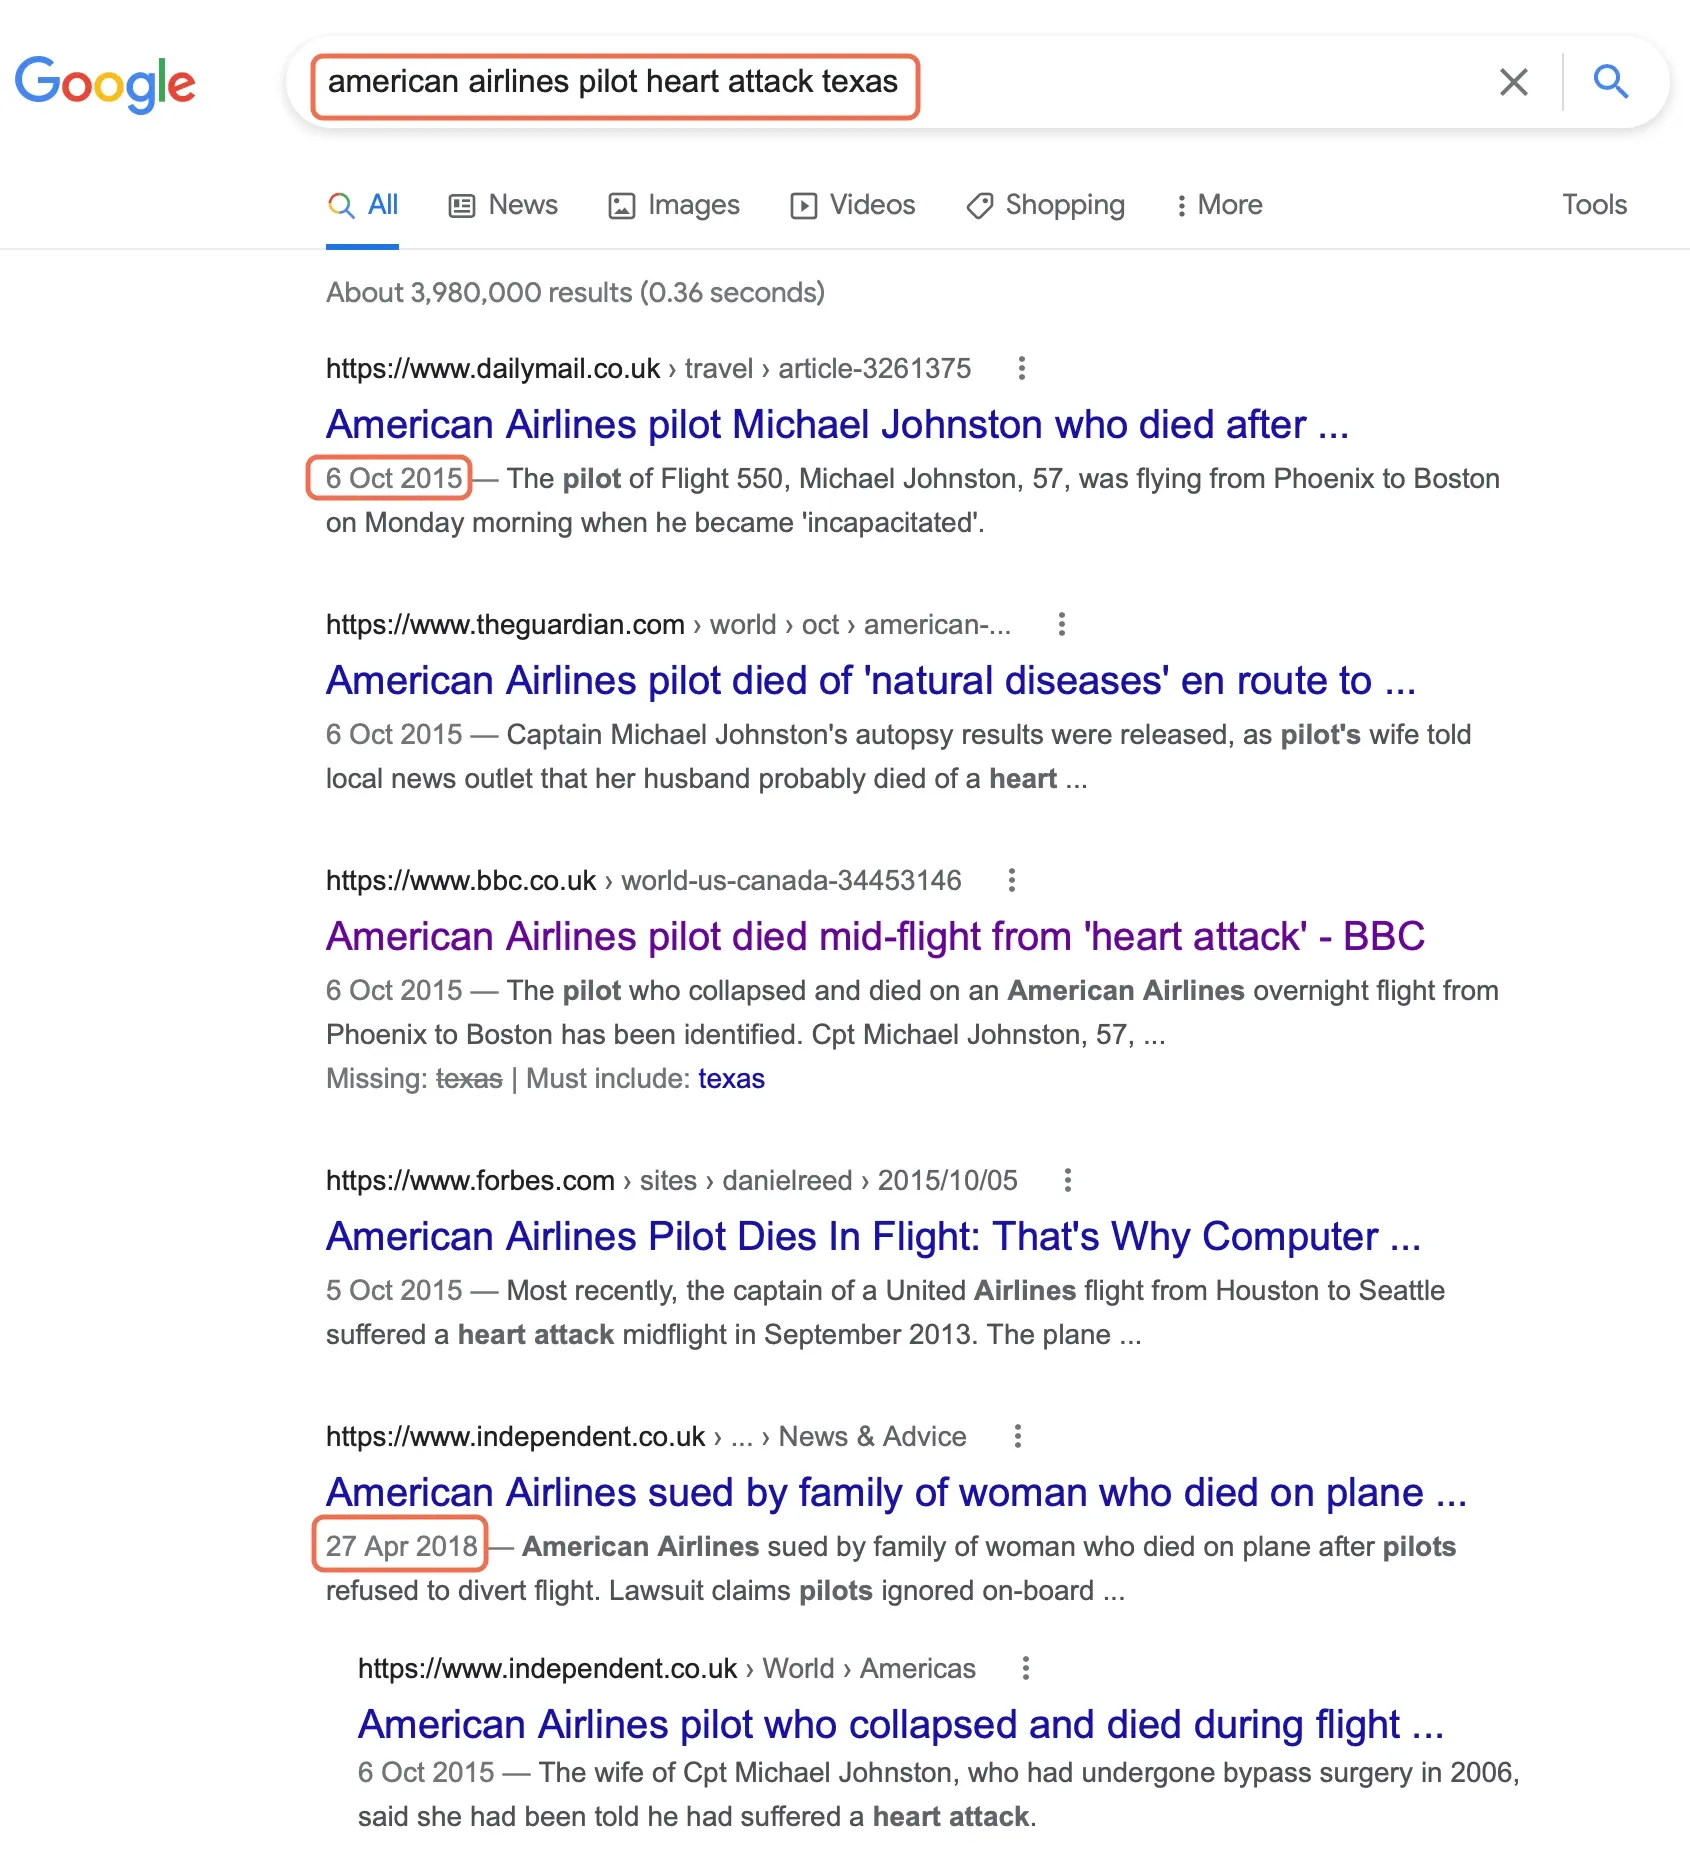Open the Guardian 'natural diseases' article
1690x1856 pixels.
pos(869,680)
